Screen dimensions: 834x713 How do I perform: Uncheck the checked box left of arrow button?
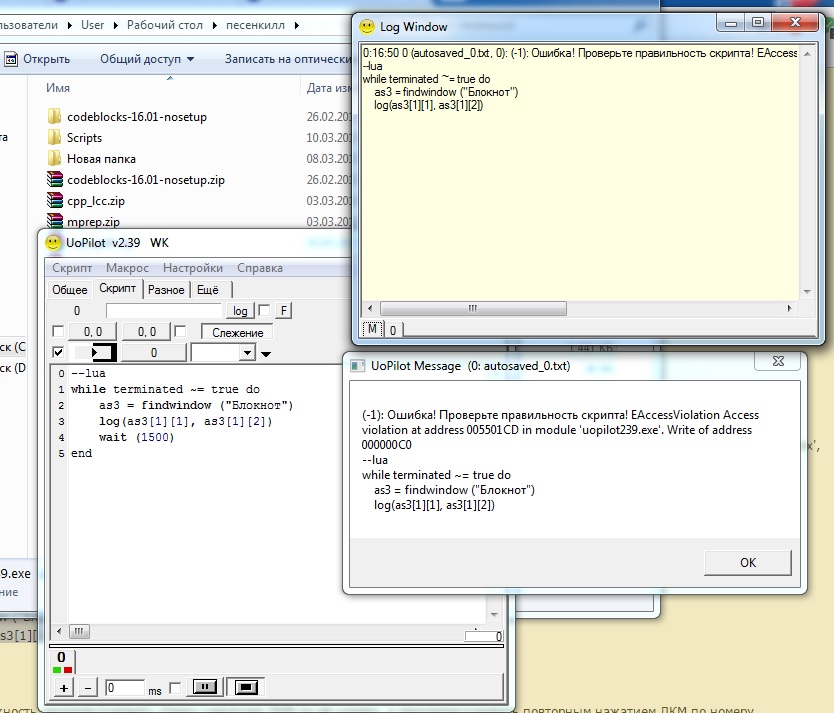(58, 352)
